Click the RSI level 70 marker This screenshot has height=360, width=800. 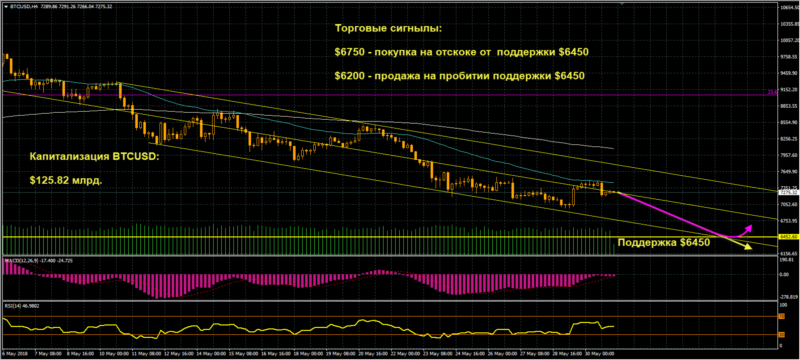[781, 317]
